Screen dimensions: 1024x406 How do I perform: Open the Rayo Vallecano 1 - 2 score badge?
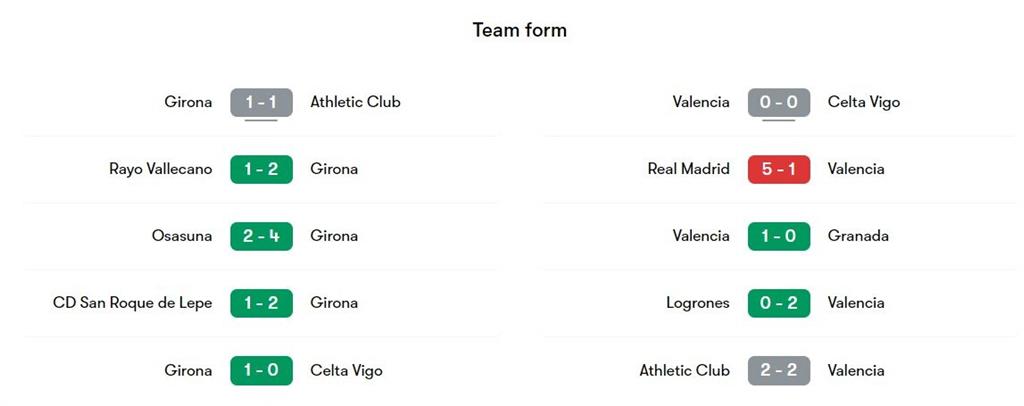pos(261,169)
